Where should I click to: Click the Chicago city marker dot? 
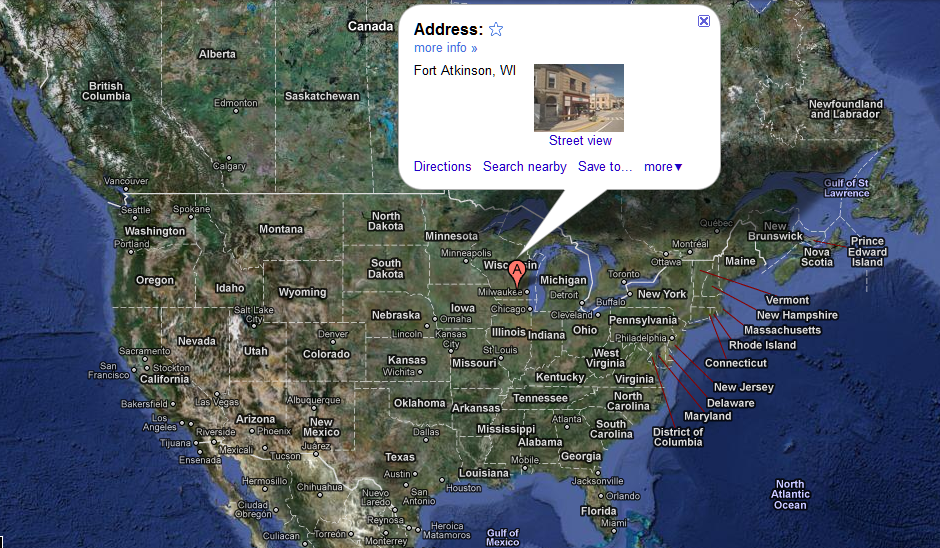(x=530, y=309)
